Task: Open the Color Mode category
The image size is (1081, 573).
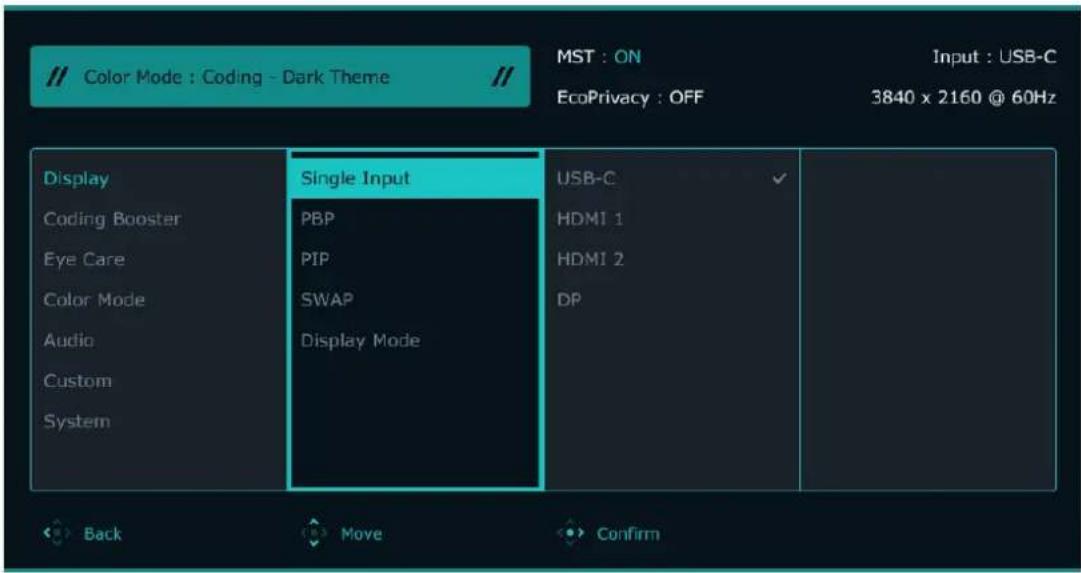Action: click(94, 300)
